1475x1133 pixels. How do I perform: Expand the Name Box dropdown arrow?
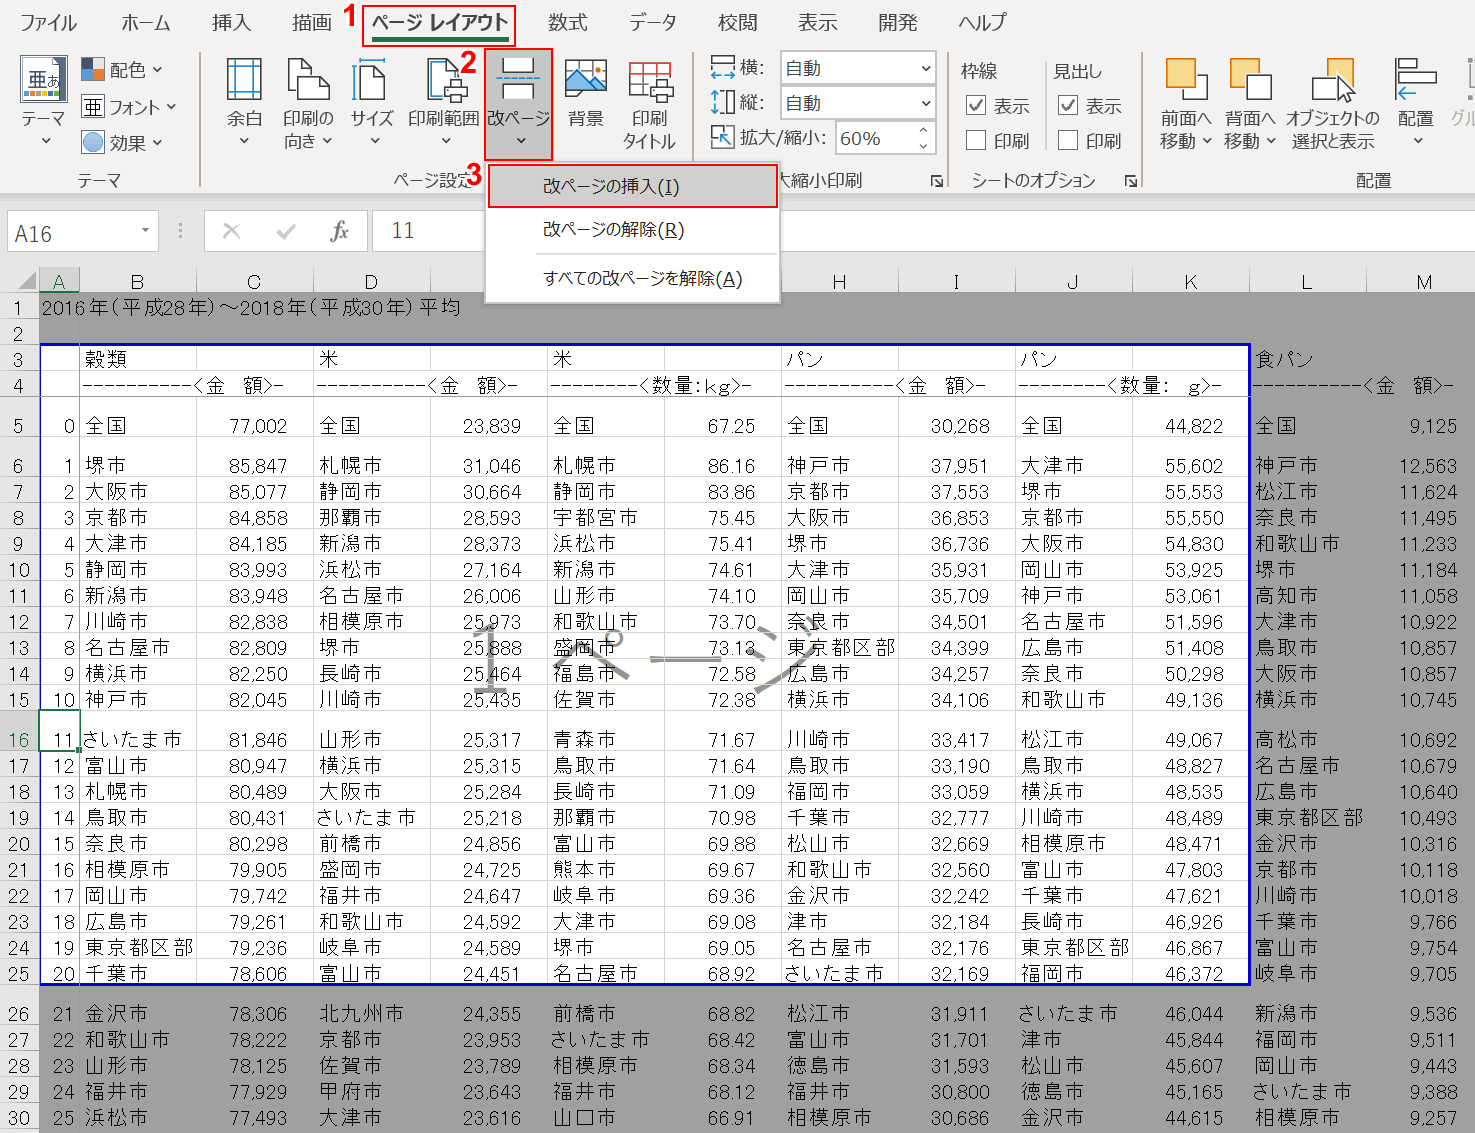click(146, 231)
